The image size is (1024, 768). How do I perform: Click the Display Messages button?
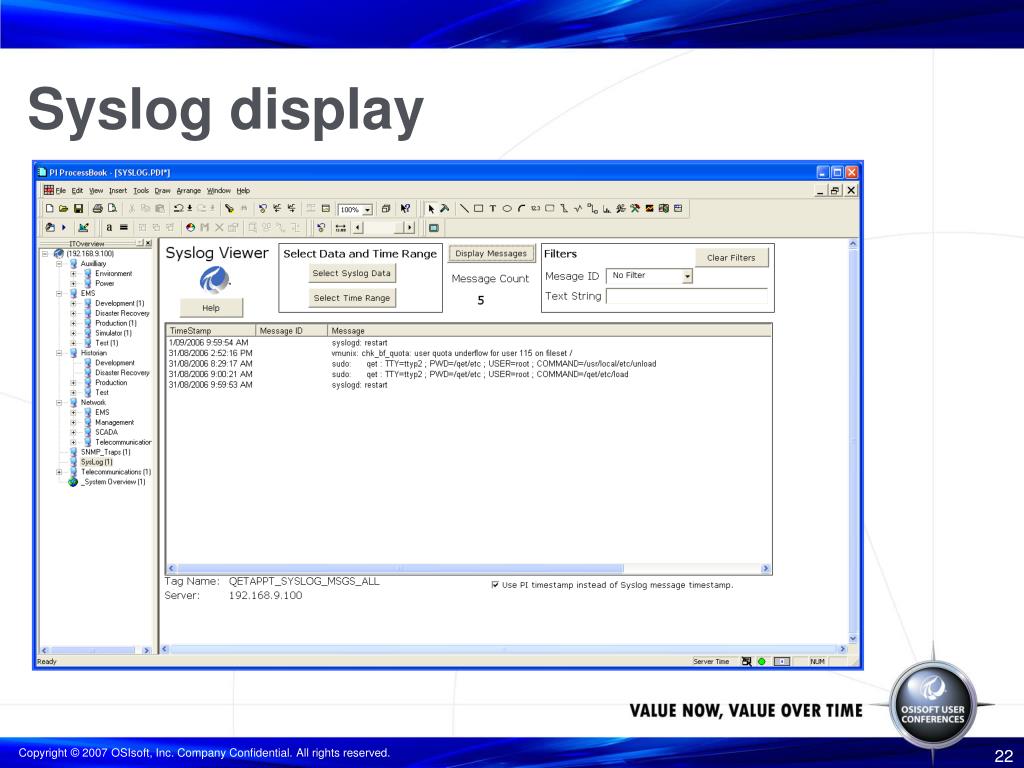[x=491, y=253]
